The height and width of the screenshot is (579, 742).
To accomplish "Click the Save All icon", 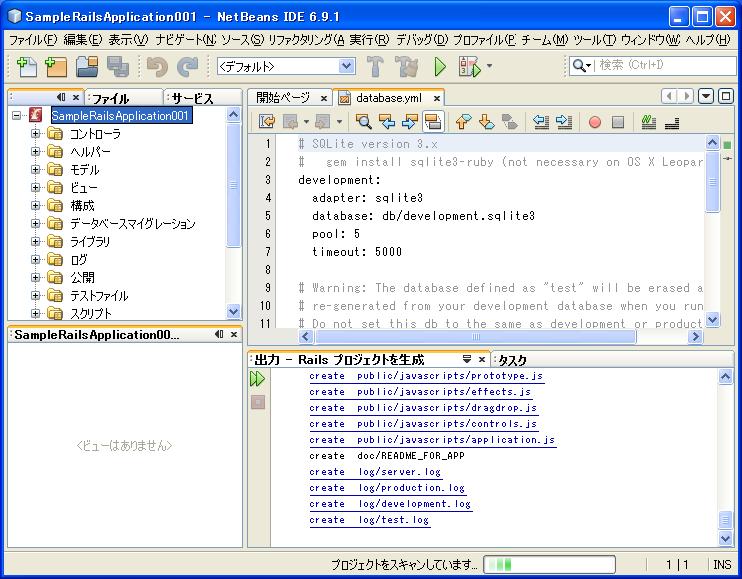I will coord(118,67).
